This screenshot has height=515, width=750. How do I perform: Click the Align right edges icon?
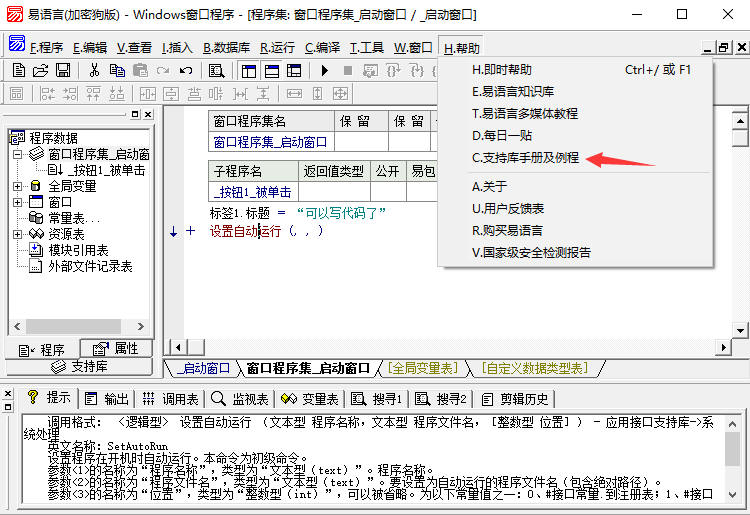point(70,94)
